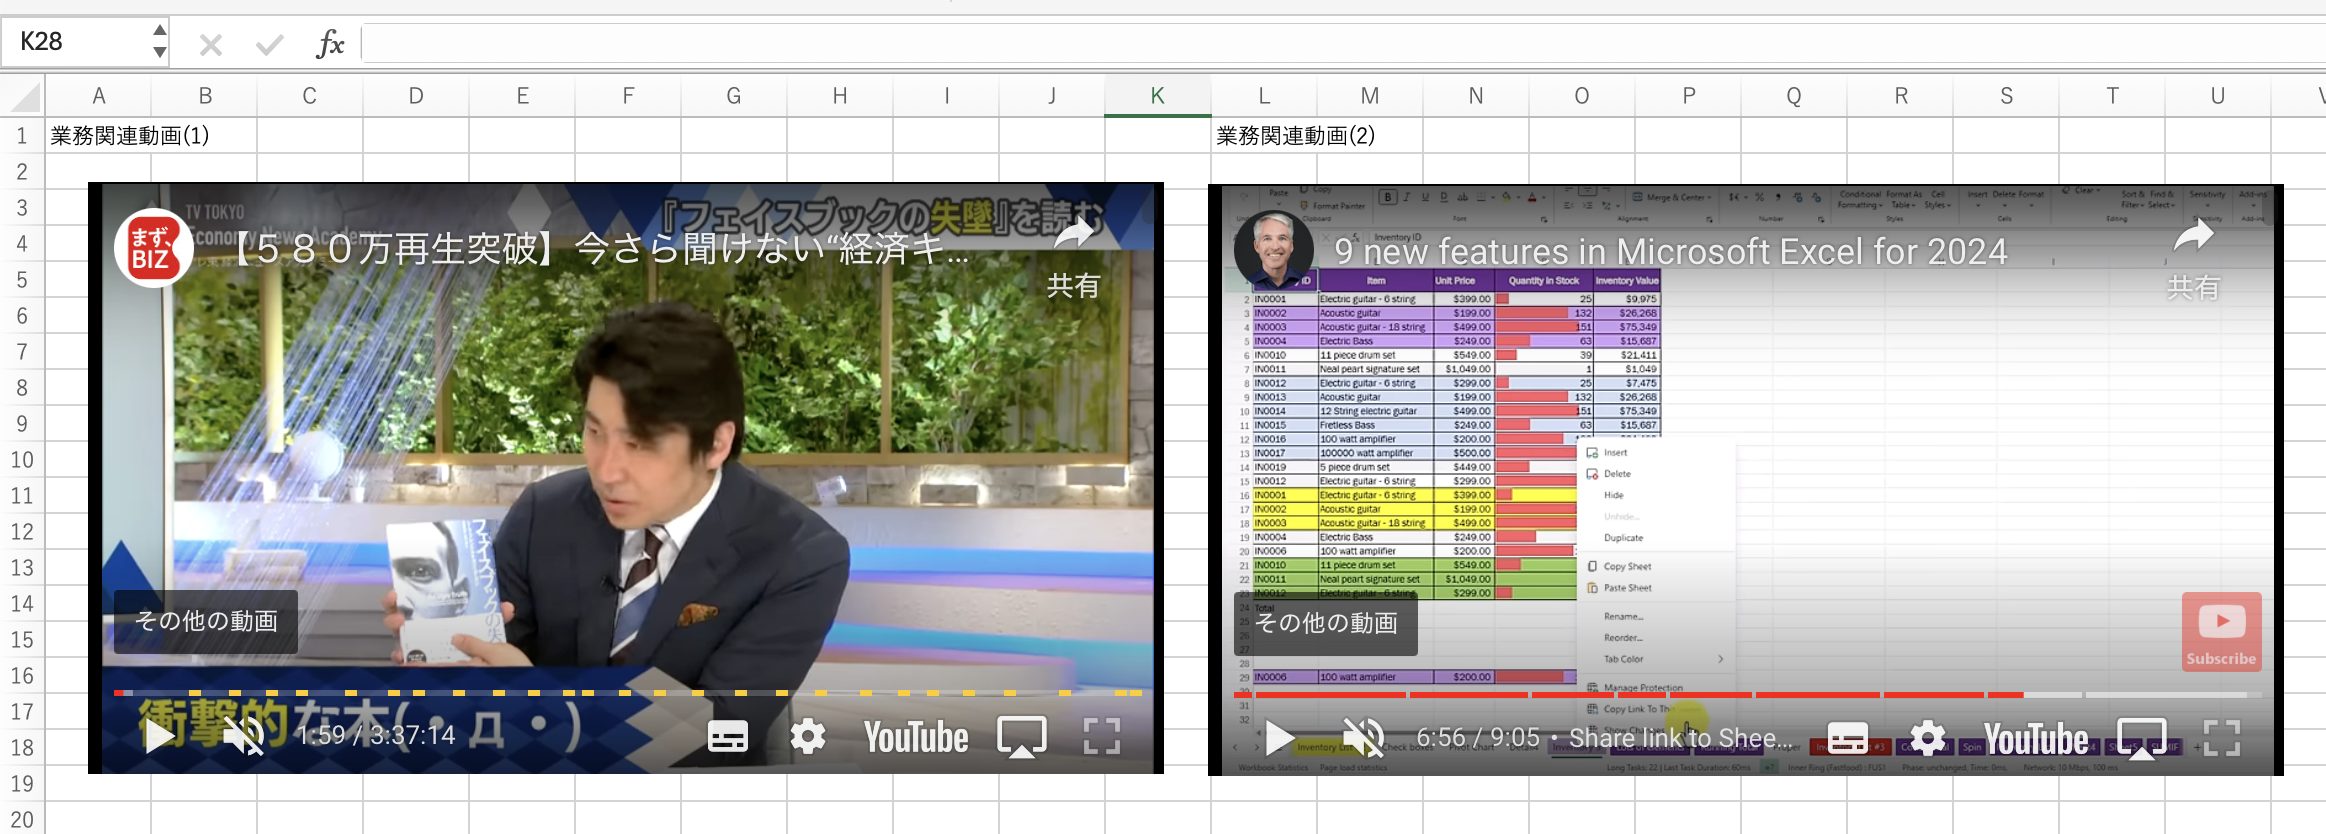Click cell with 業務関連動画(2)
The height and width of the screenshot is (834, 2326).
(x=1296, y=136)
